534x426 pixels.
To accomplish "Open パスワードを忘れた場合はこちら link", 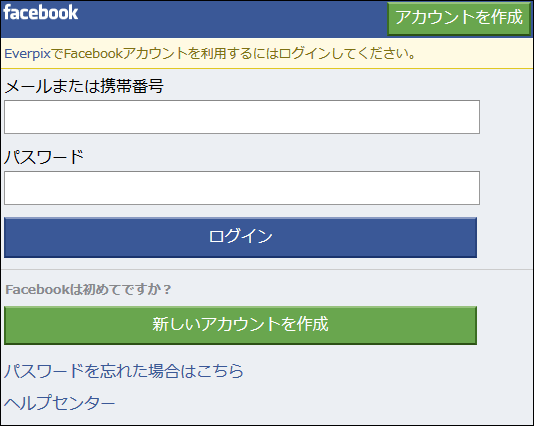I will [124, 370].
